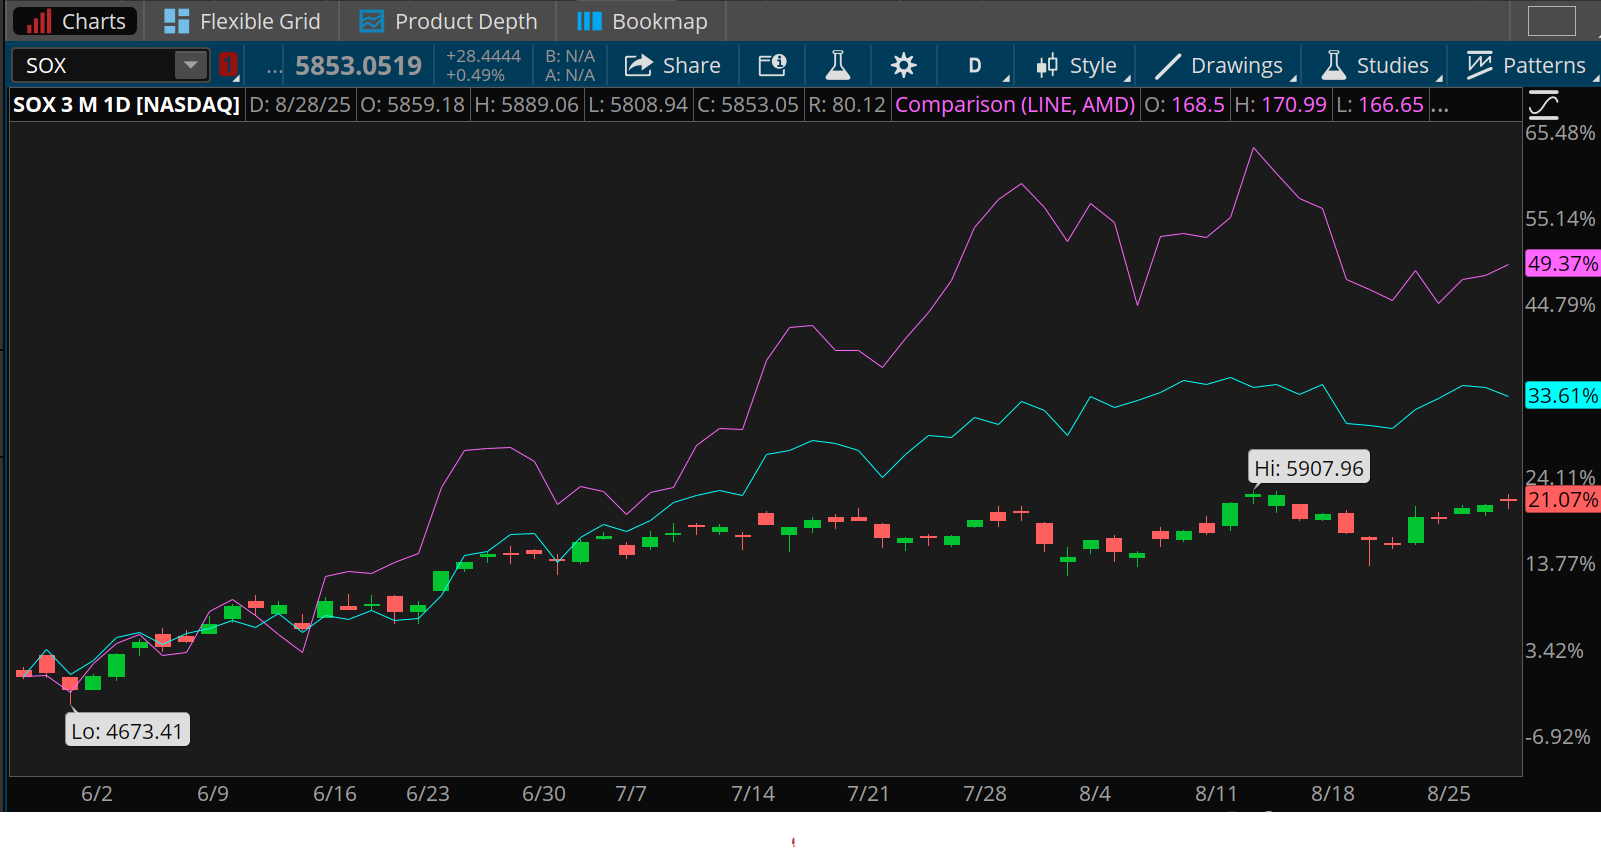Share the chart
The height and width of the screenshot is (850, 1601).
coord(673,65)
